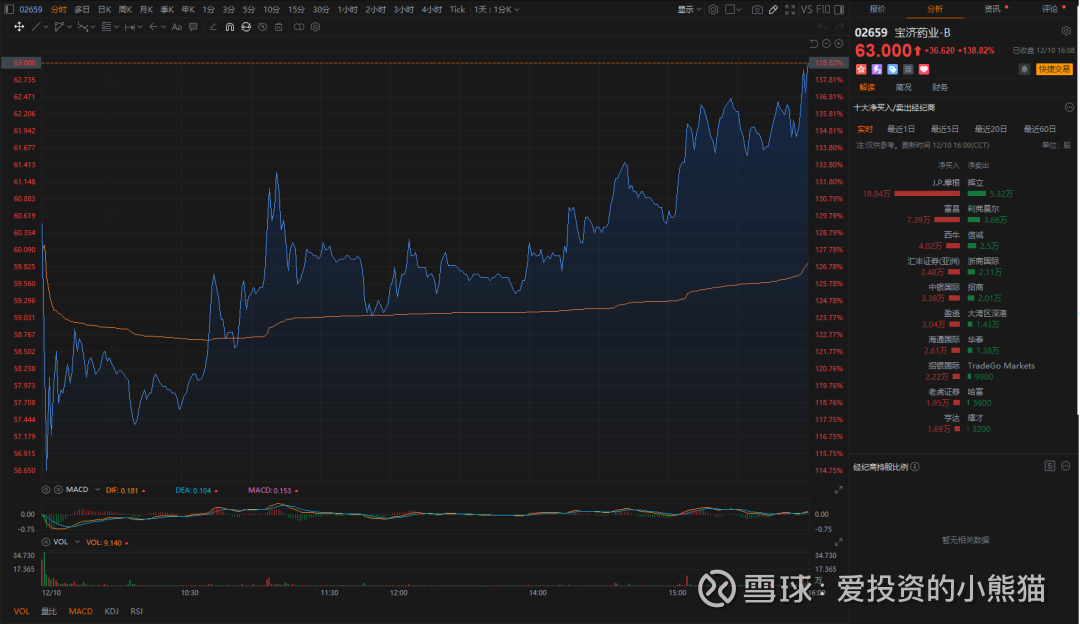Zoom in chart with plus circle

[839, 43]
